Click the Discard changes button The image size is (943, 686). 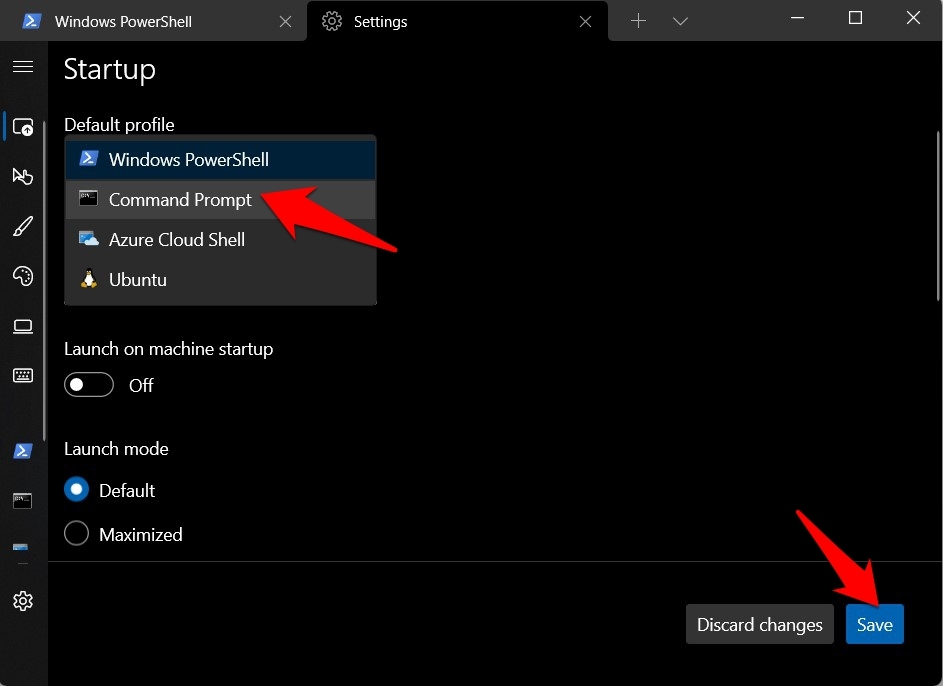(760, 624)
